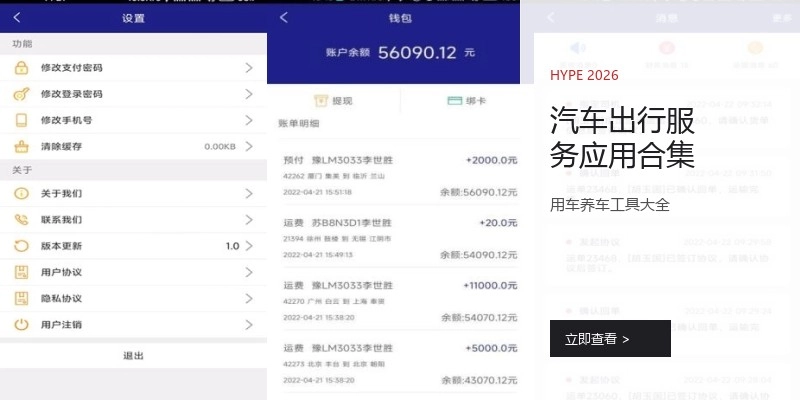Click the 用户注销 label
Image resolution: width=800 pixels, height=400 pixels.
[x=61, y=325]
